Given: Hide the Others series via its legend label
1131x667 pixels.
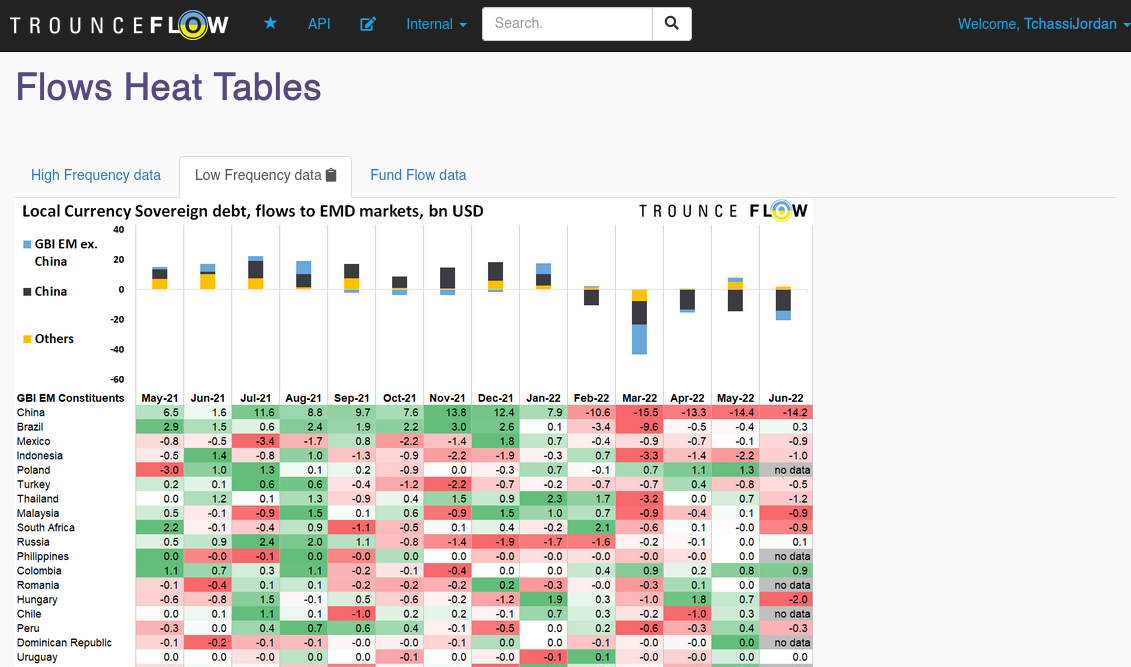Looking at the screenshot, I should coord(52,338).
